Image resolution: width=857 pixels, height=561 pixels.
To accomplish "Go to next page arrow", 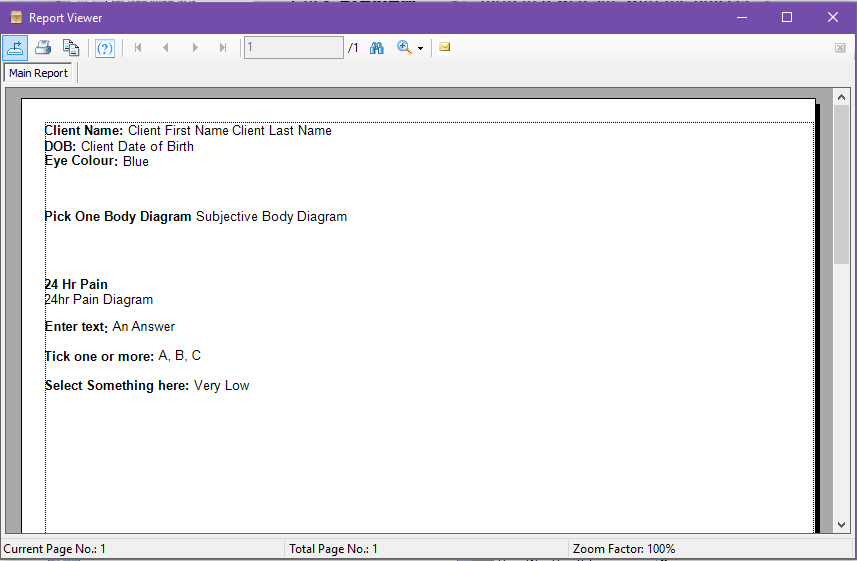I will coord(195,47).
